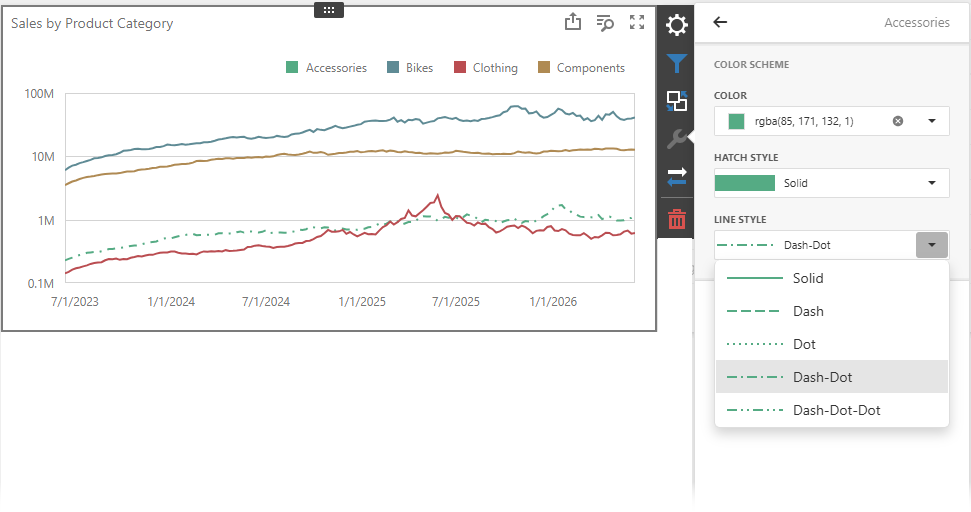Image resolution: width=971 pixels, height=512 pixels.
Task: Expand the Hatch Style dropdown arrow
Action: [931, 183]
